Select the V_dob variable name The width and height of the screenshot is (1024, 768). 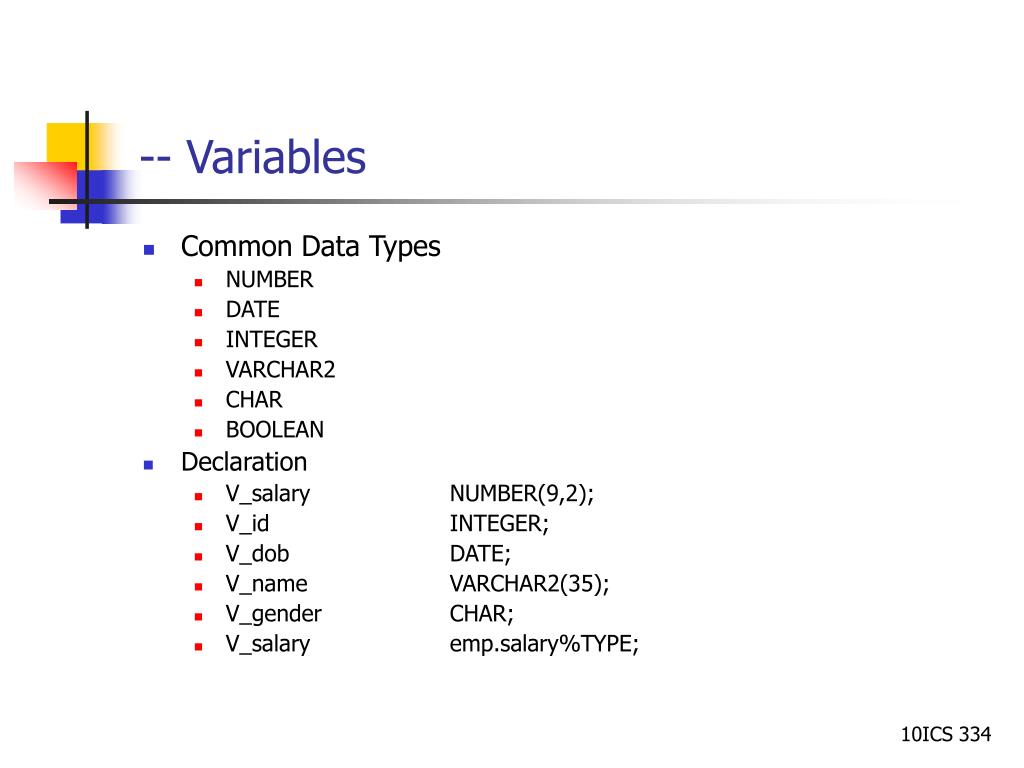pos(257,554)
